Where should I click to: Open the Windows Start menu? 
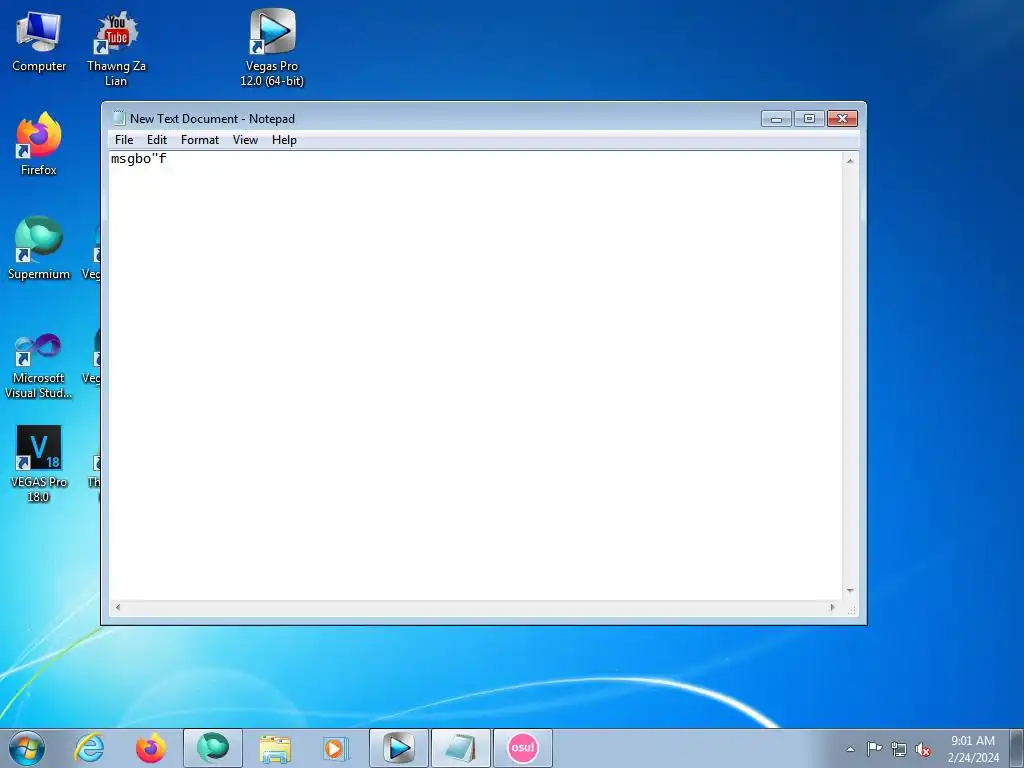(x=27, y=748)
